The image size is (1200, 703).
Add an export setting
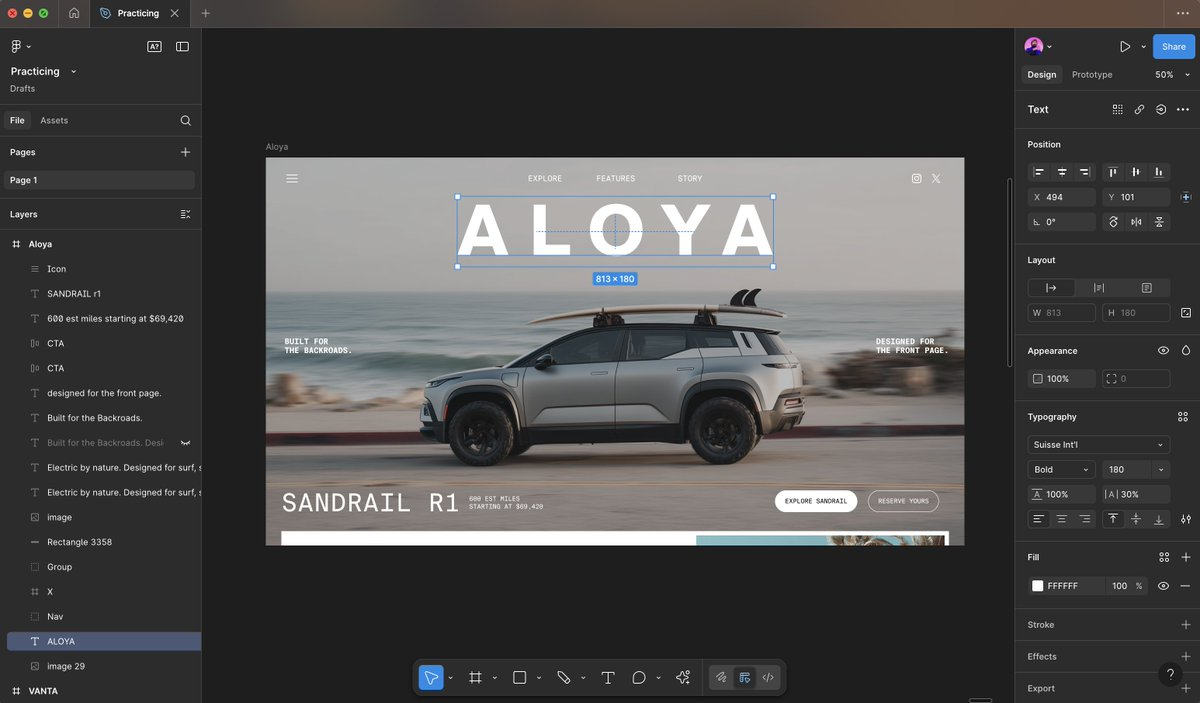1185,688
